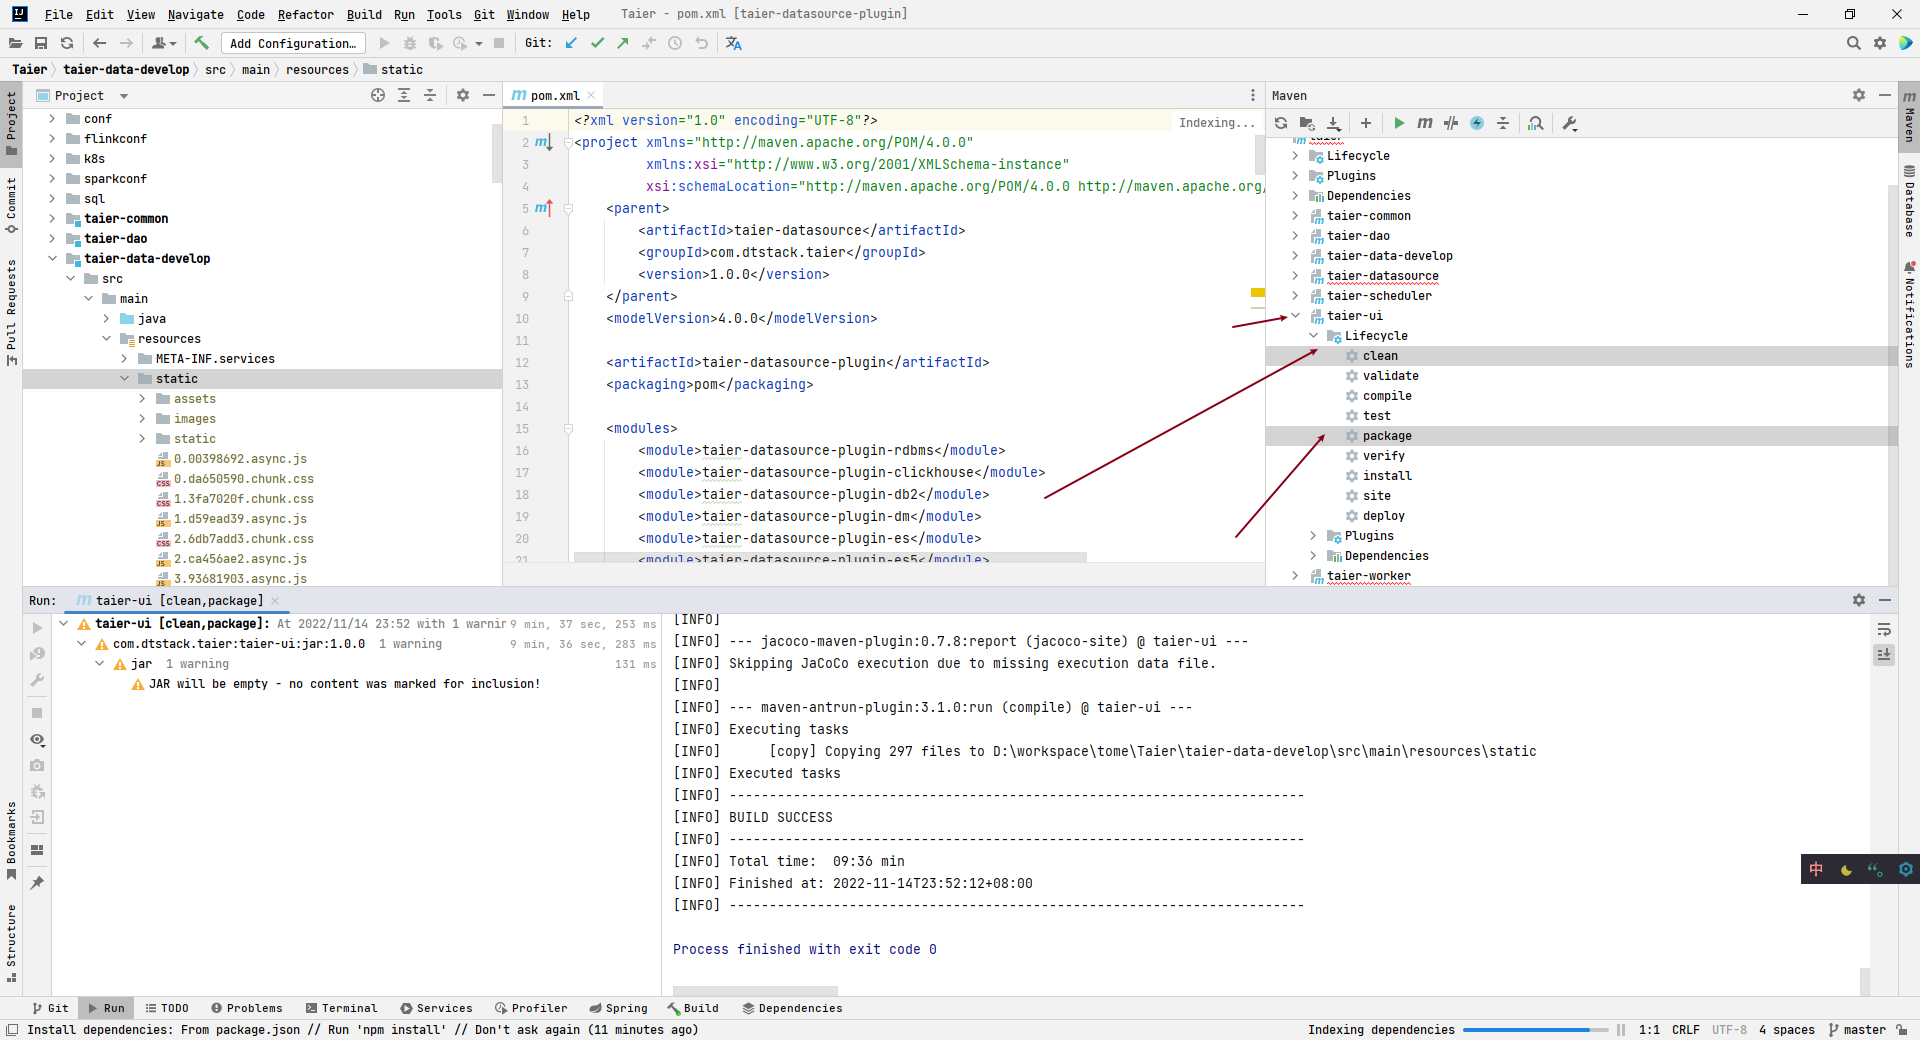This screenshot has height=1040, width=1920.
Task: Download sources and documentation in Maven panel
Action: tap(1333, 123)
